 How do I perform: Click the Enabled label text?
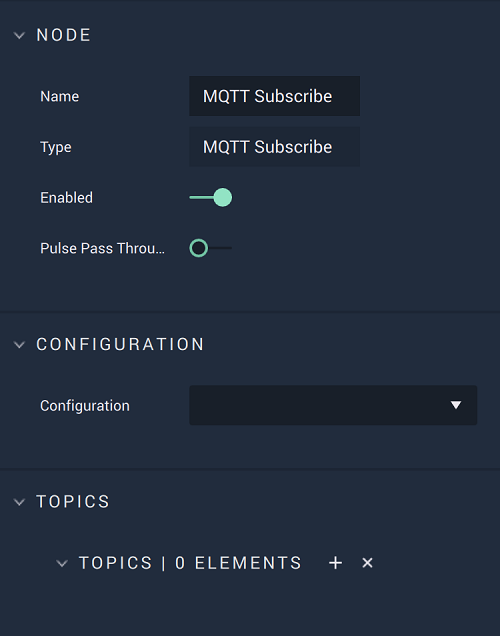click(67, 198)
